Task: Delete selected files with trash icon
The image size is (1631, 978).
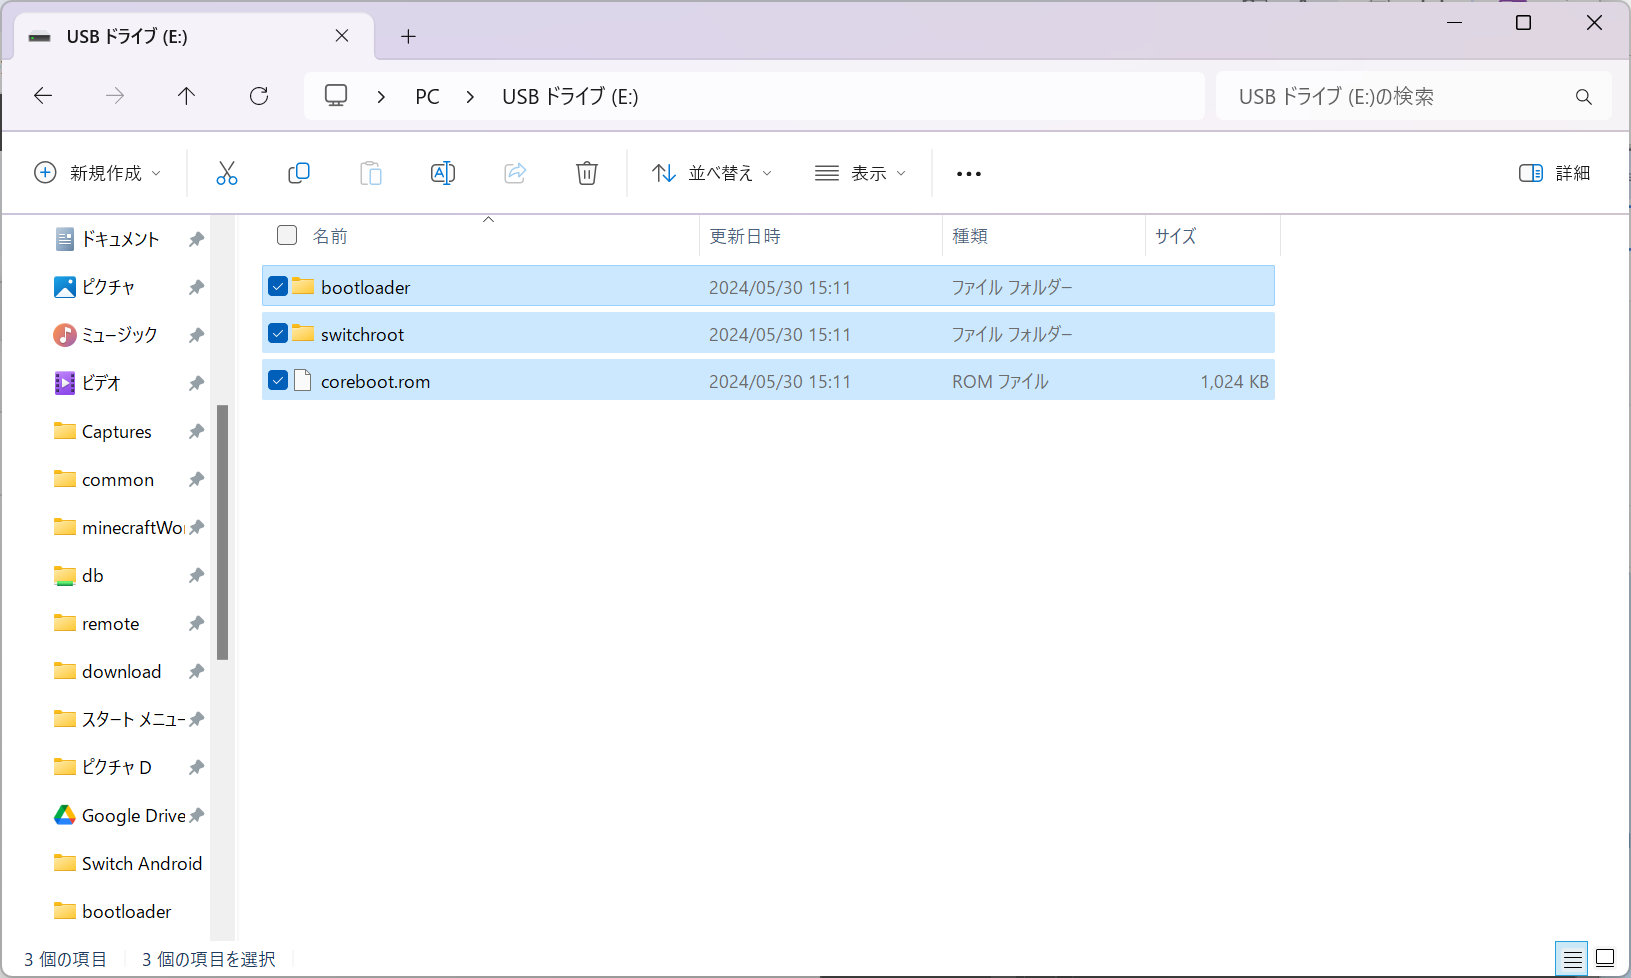Action: pos(587,173)
